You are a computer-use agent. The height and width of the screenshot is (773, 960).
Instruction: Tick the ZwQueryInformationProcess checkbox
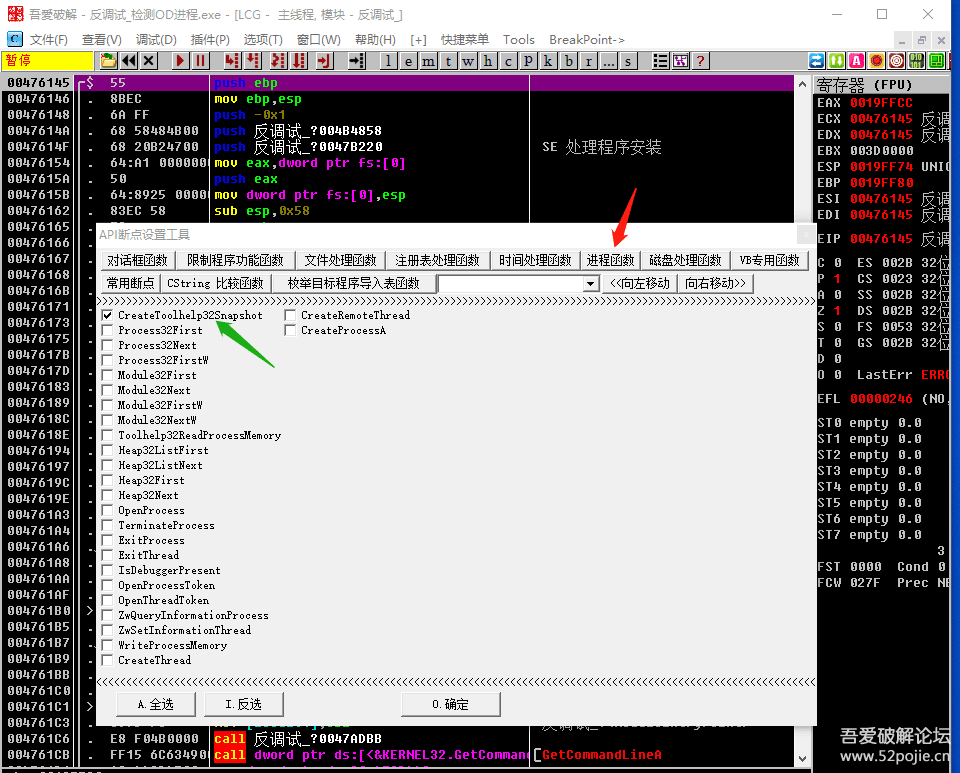[x=107, y=615]
